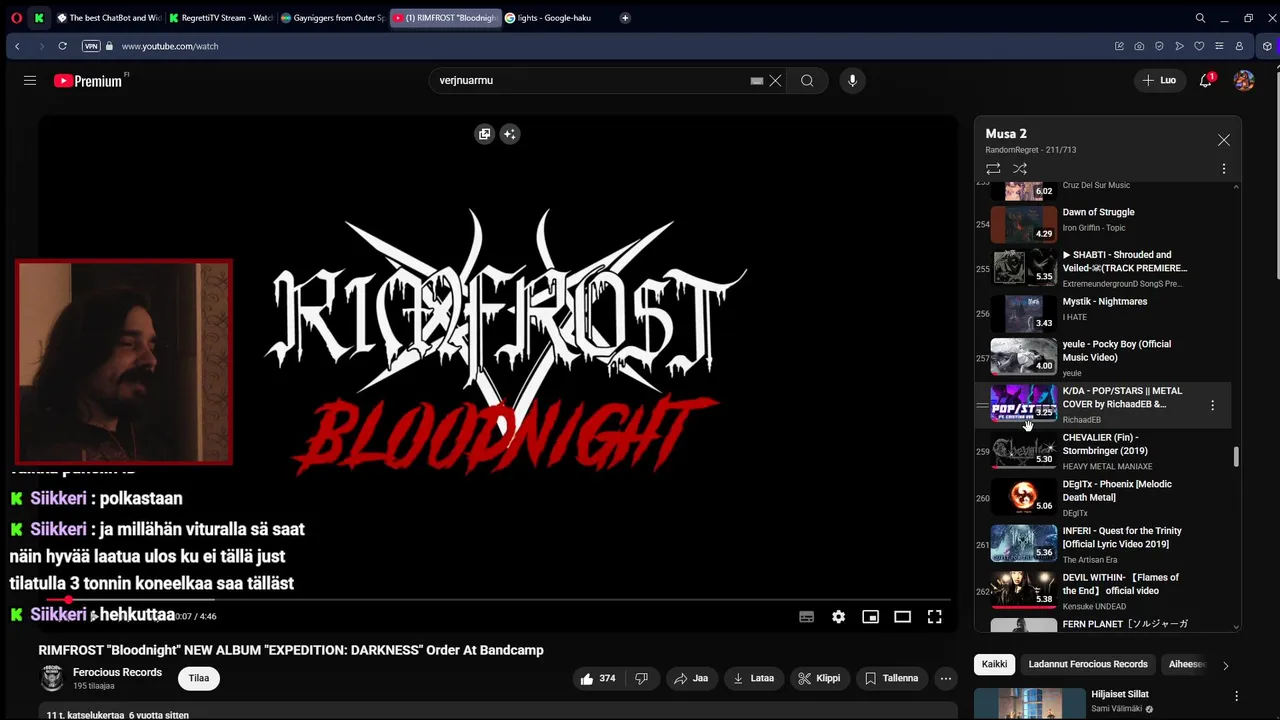The height and width of the screenshot is (720, 1280).
Task: Go back with browser back arrow
Action: [x=17, y=46]
